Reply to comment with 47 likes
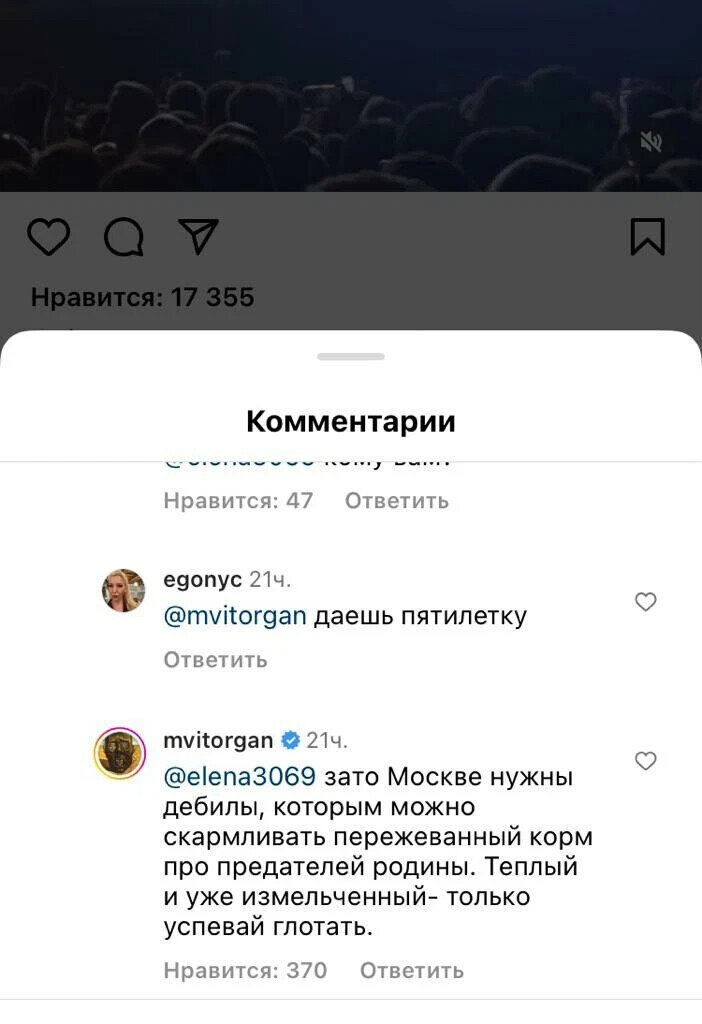Viewport: 702px width, 1024px height. (397, 501)
